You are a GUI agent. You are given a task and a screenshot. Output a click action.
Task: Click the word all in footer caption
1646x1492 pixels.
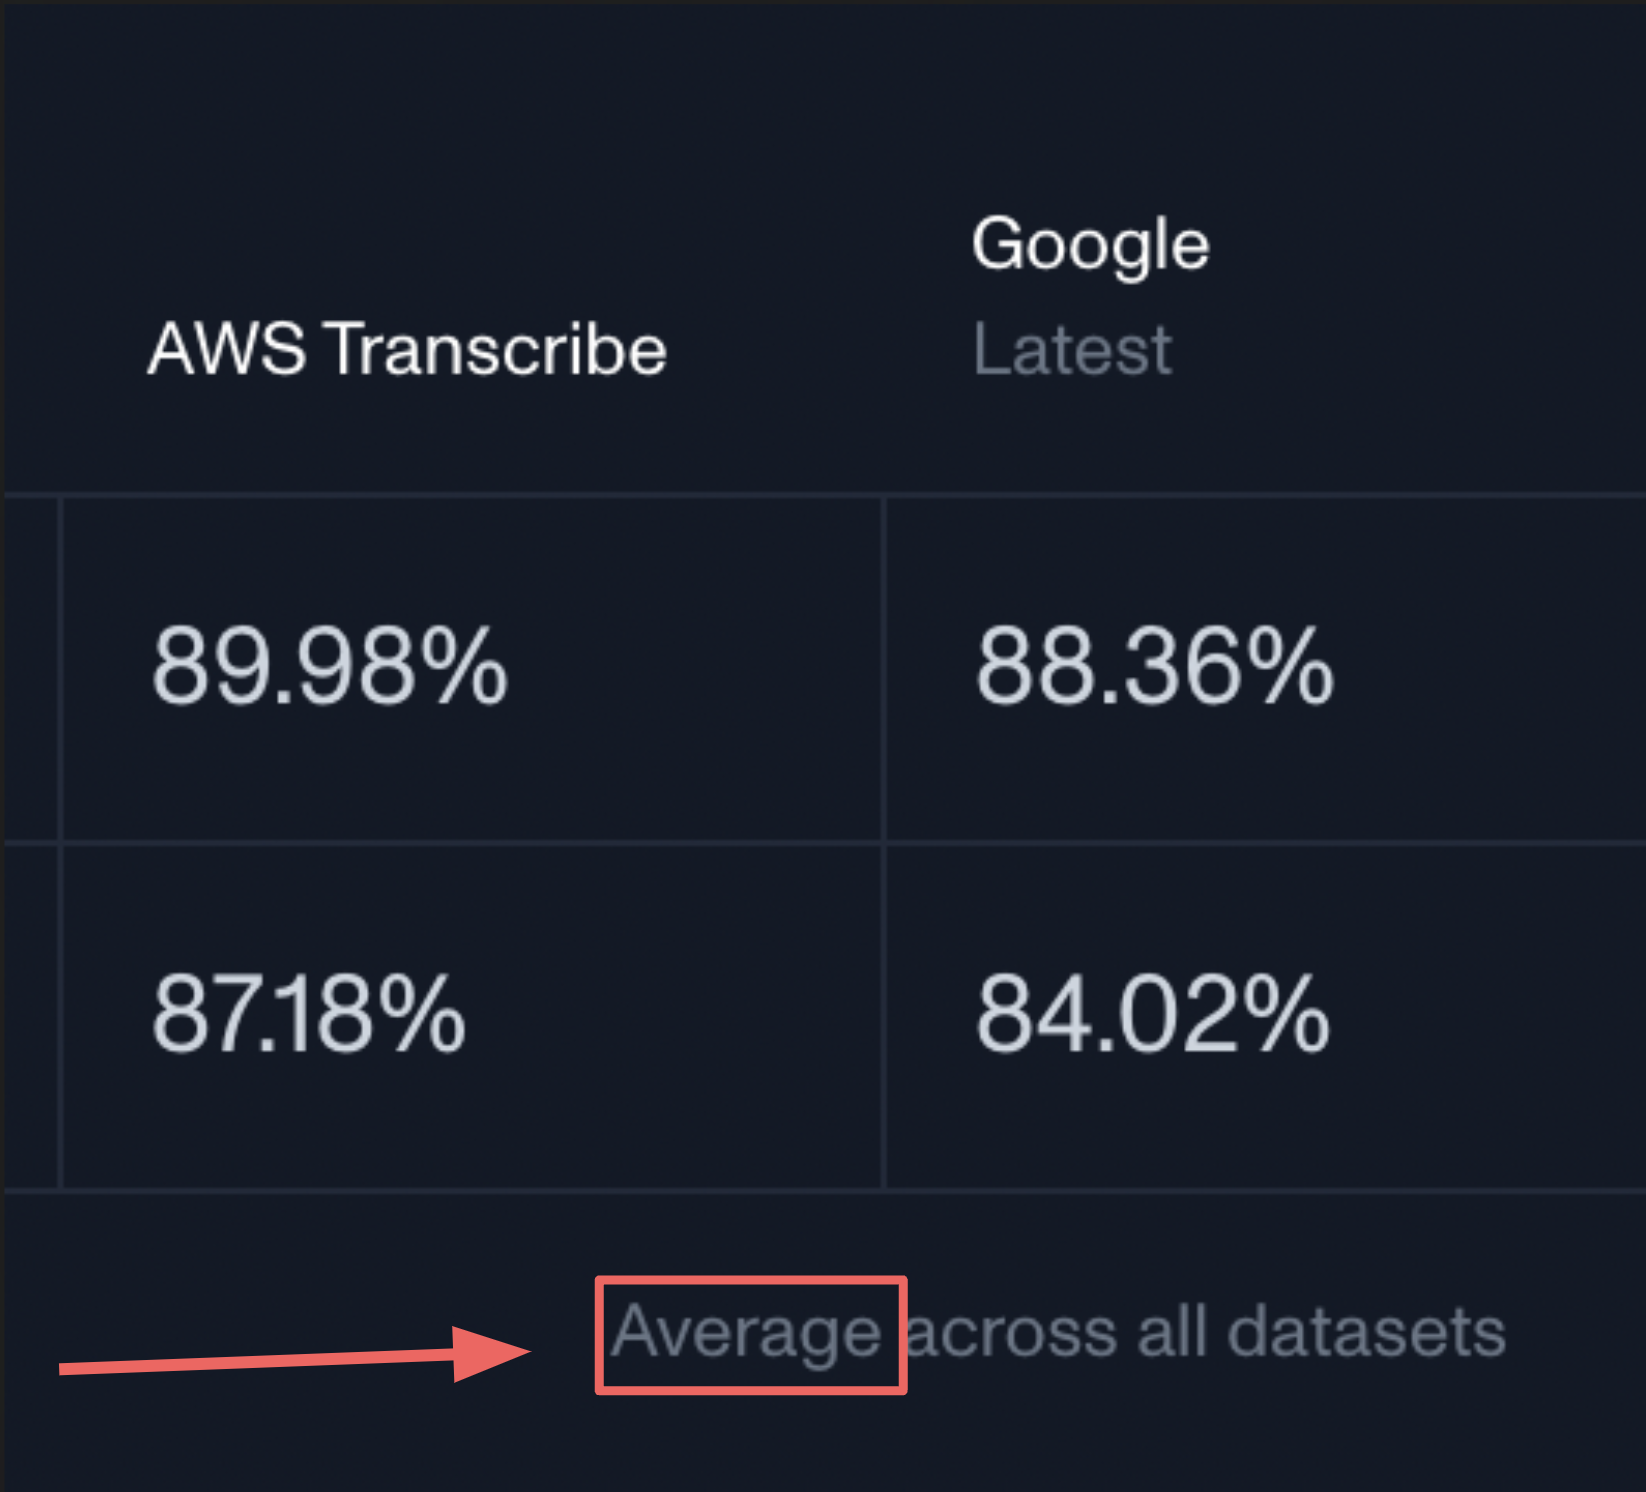click(1172, 1331)
